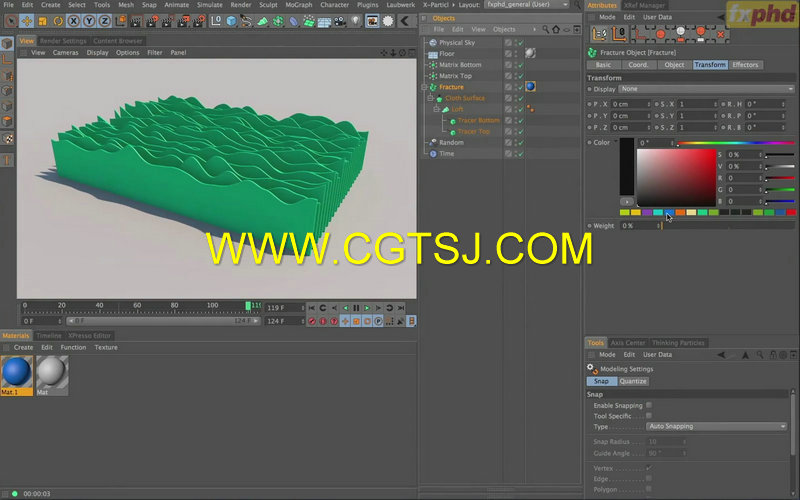Add a Light object
This screenshot has height=500, width=800.
(x=356, y=21)
